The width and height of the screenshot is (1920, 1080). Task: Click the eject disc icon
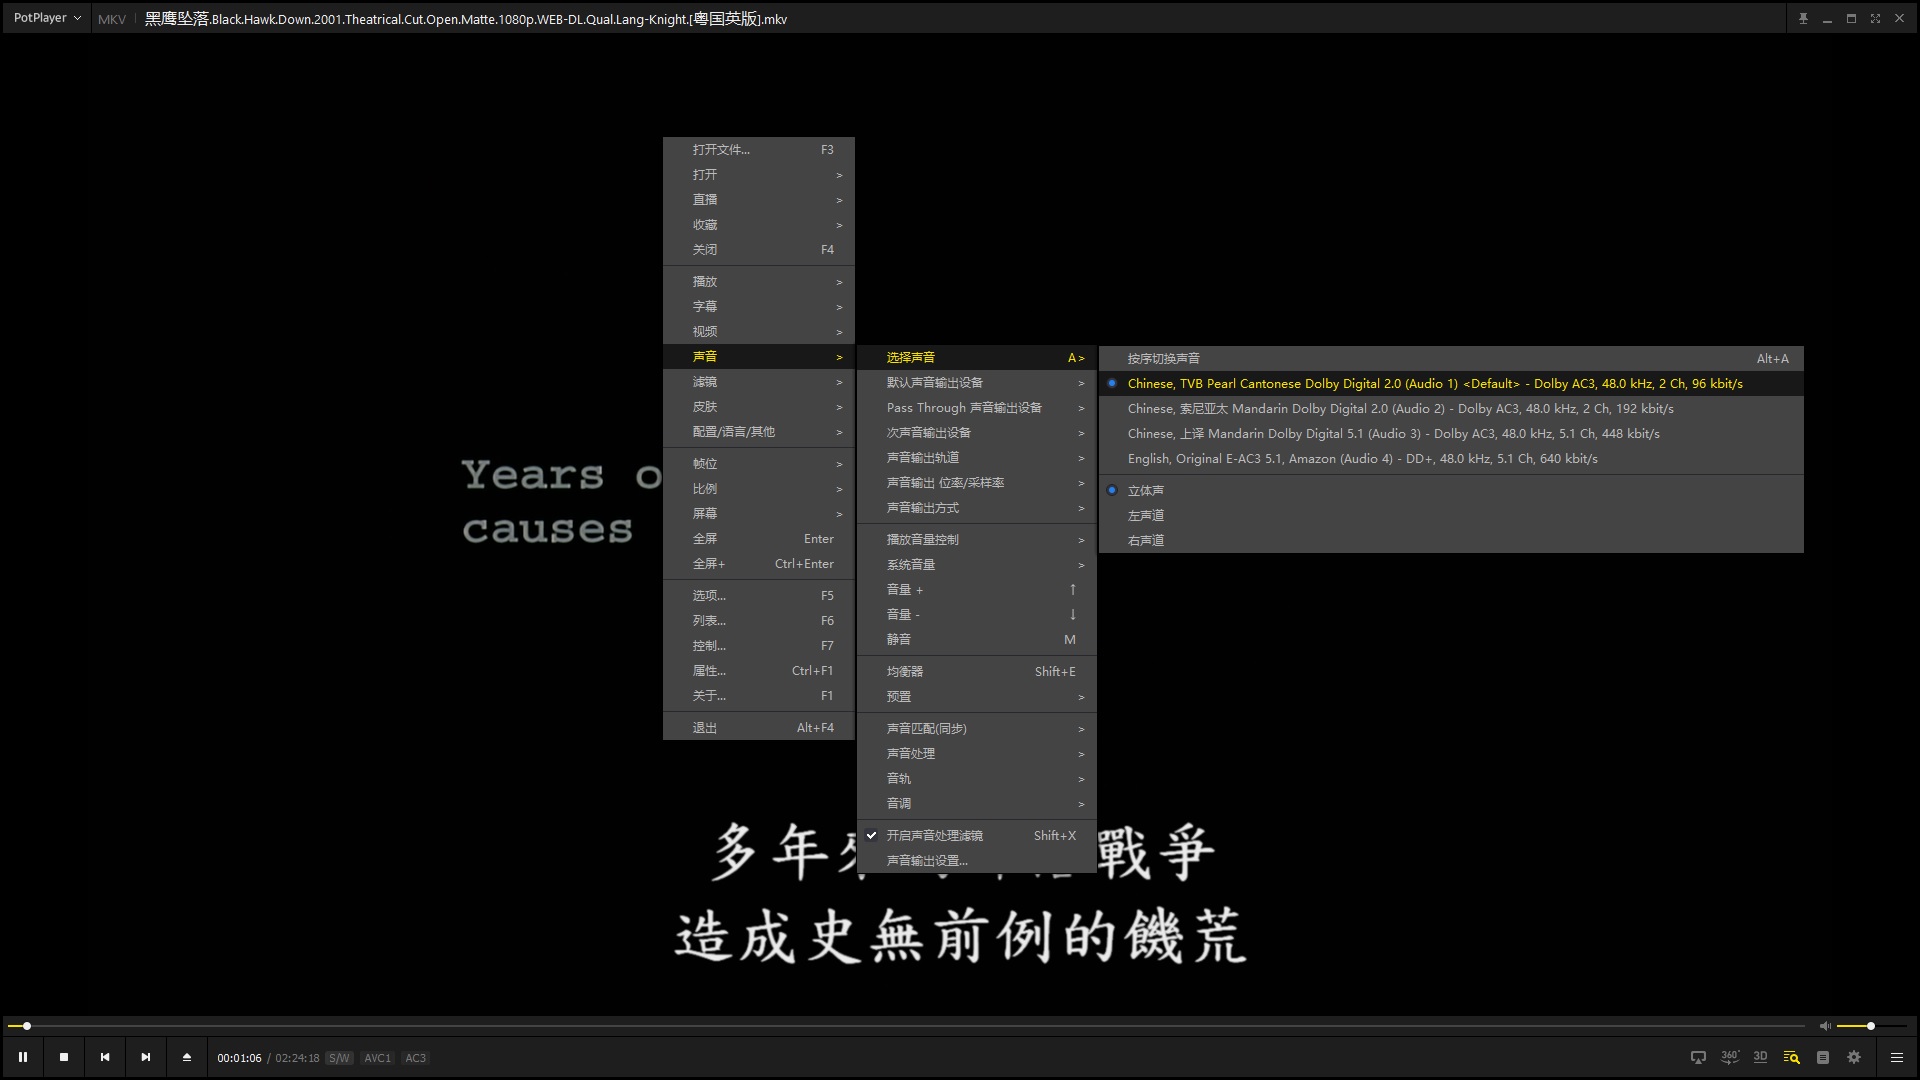(x=186, y=1057)
